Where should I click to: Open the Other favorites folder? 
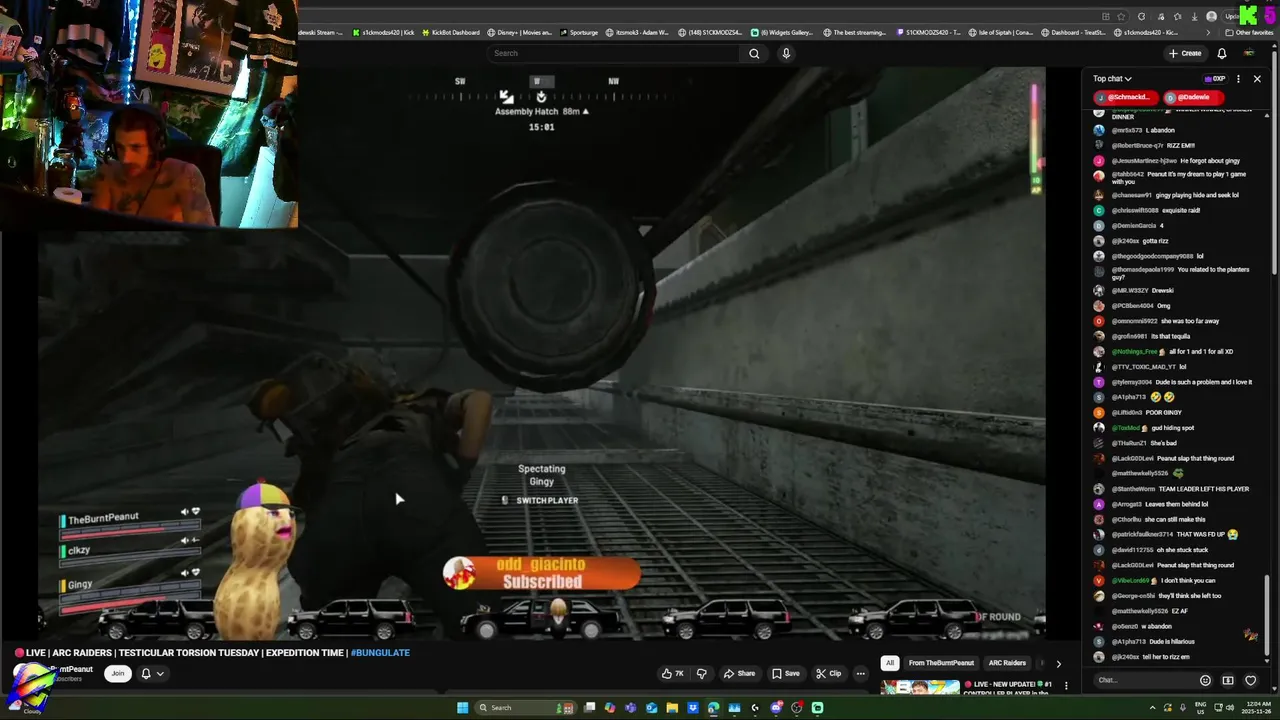pyautogui.click(x=1249, y=32)
